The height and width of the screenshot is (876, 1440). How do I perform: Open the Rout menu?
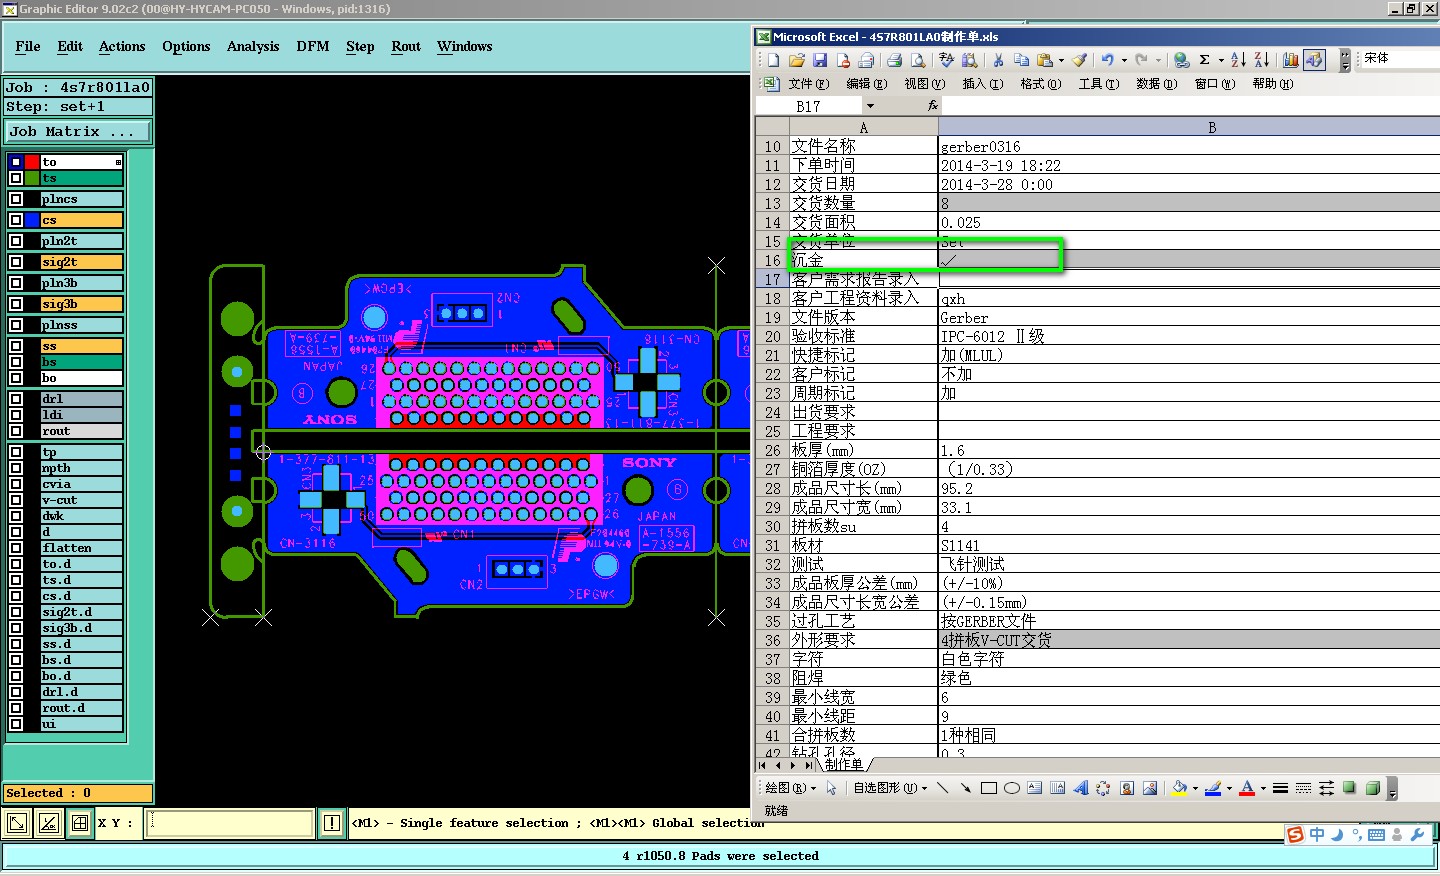tap(406, 46)
